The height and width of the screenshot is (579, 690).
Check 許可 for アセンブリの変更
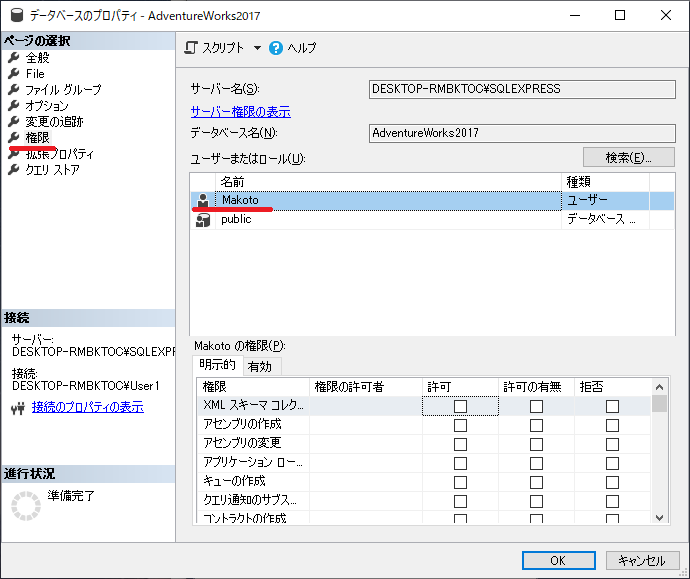[x=460, y=444]
